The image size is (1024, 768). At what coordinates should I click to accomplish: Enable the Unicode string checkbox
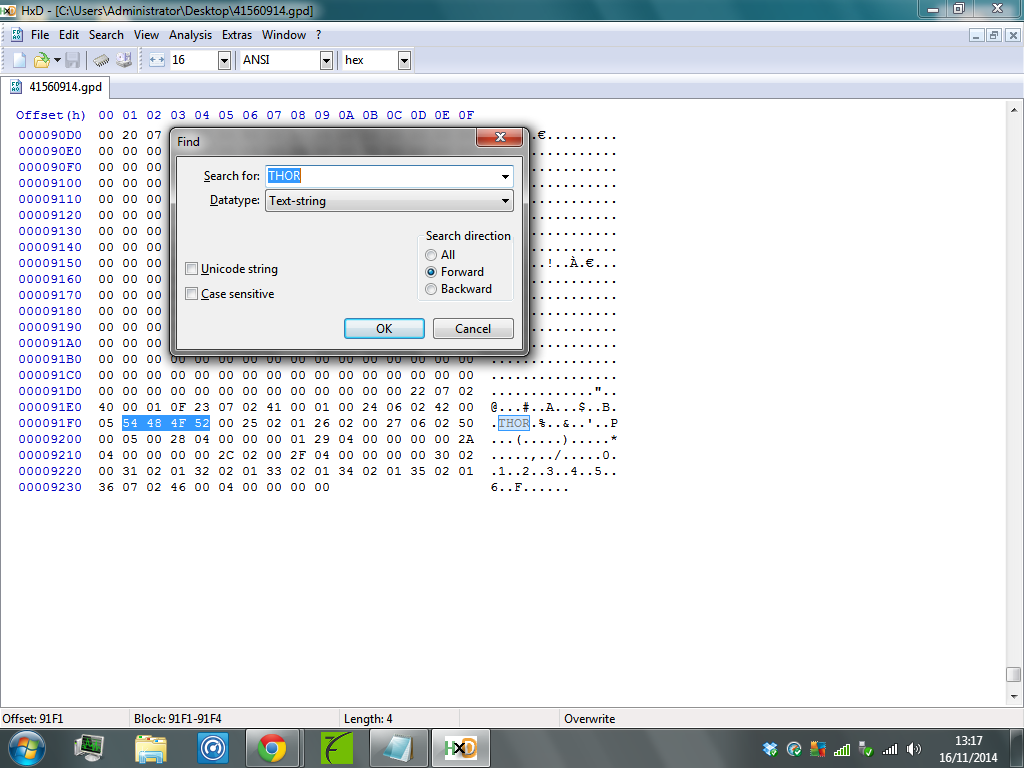(191, 269)
